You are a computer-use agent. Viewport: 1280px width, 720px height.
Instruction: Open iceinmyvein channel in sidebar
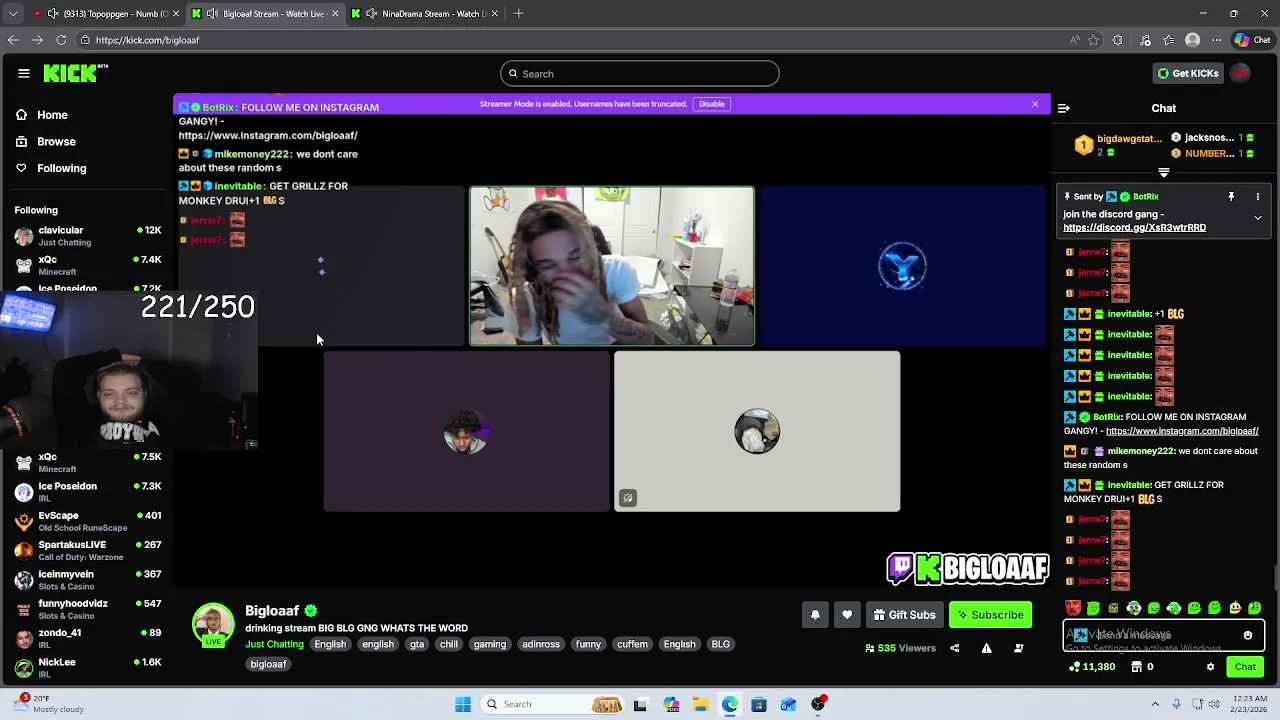[88, 580]
